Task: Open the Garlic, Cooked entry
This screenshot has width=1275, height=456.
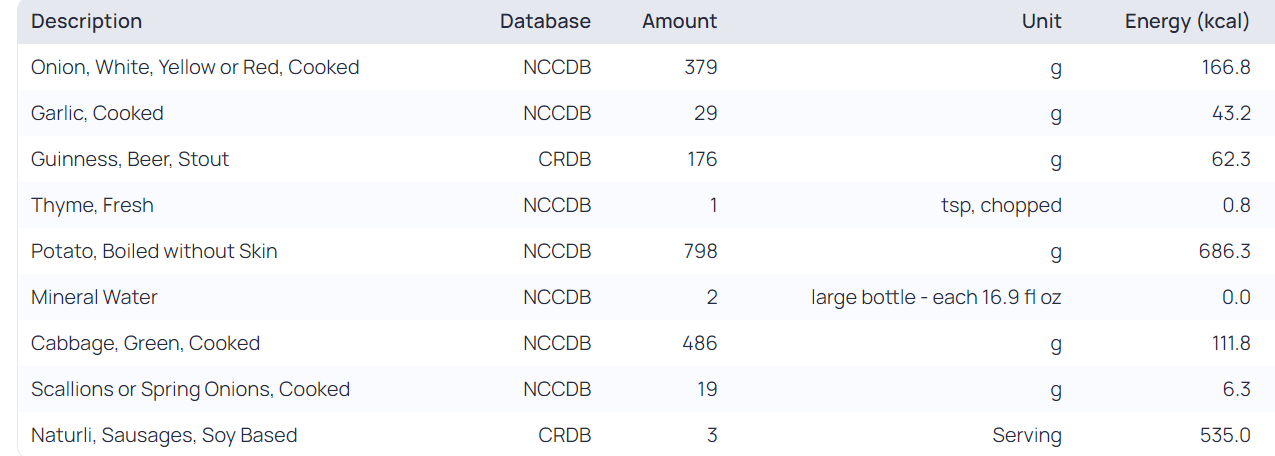Action: [x=97, y=113]
